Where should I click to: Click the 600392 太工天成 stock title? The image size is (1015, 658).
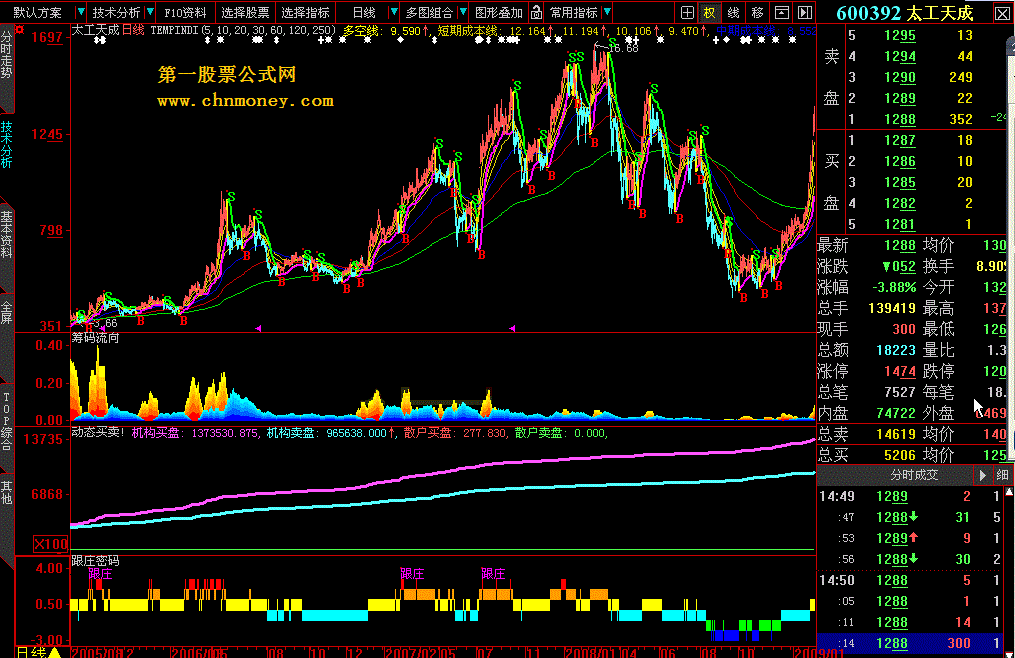[x=904, y=13]
